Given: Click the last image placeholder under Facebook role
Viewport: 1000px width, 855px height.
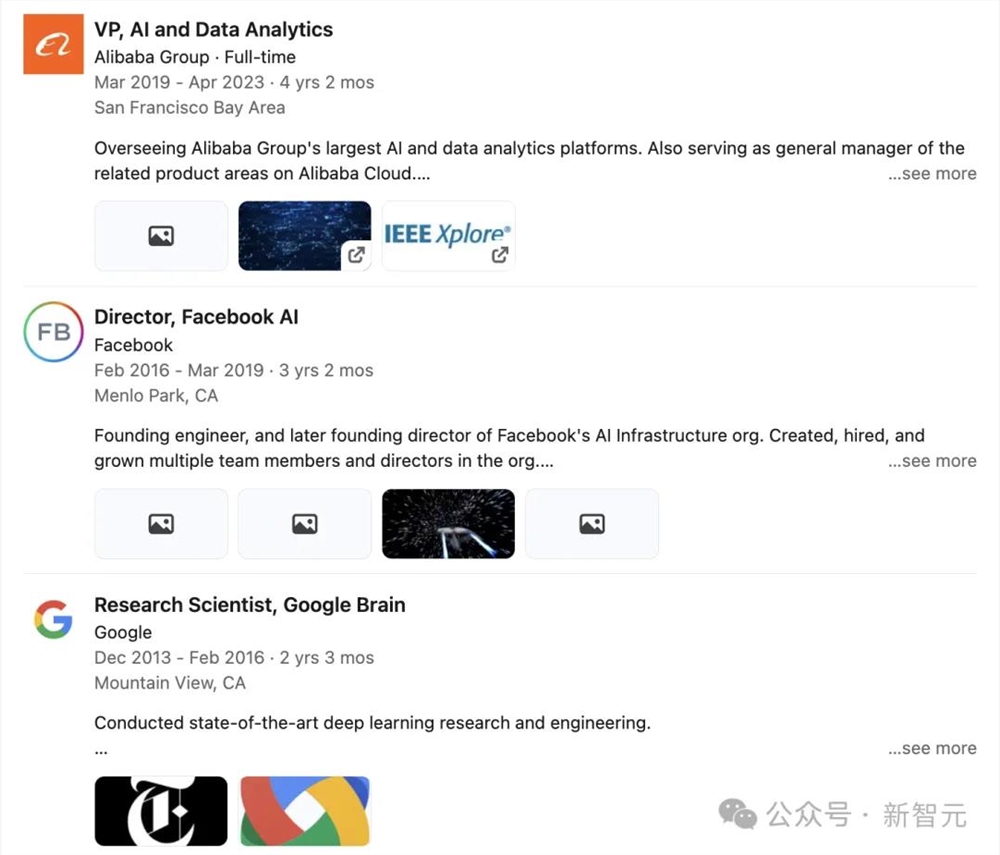Looking at the screenshot, I should tap(592, 523).
